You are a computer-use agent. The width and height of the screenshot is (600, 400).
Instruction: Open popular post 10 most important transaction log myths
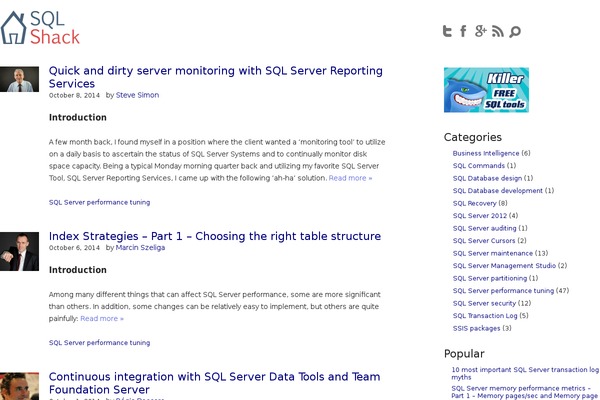525,373
